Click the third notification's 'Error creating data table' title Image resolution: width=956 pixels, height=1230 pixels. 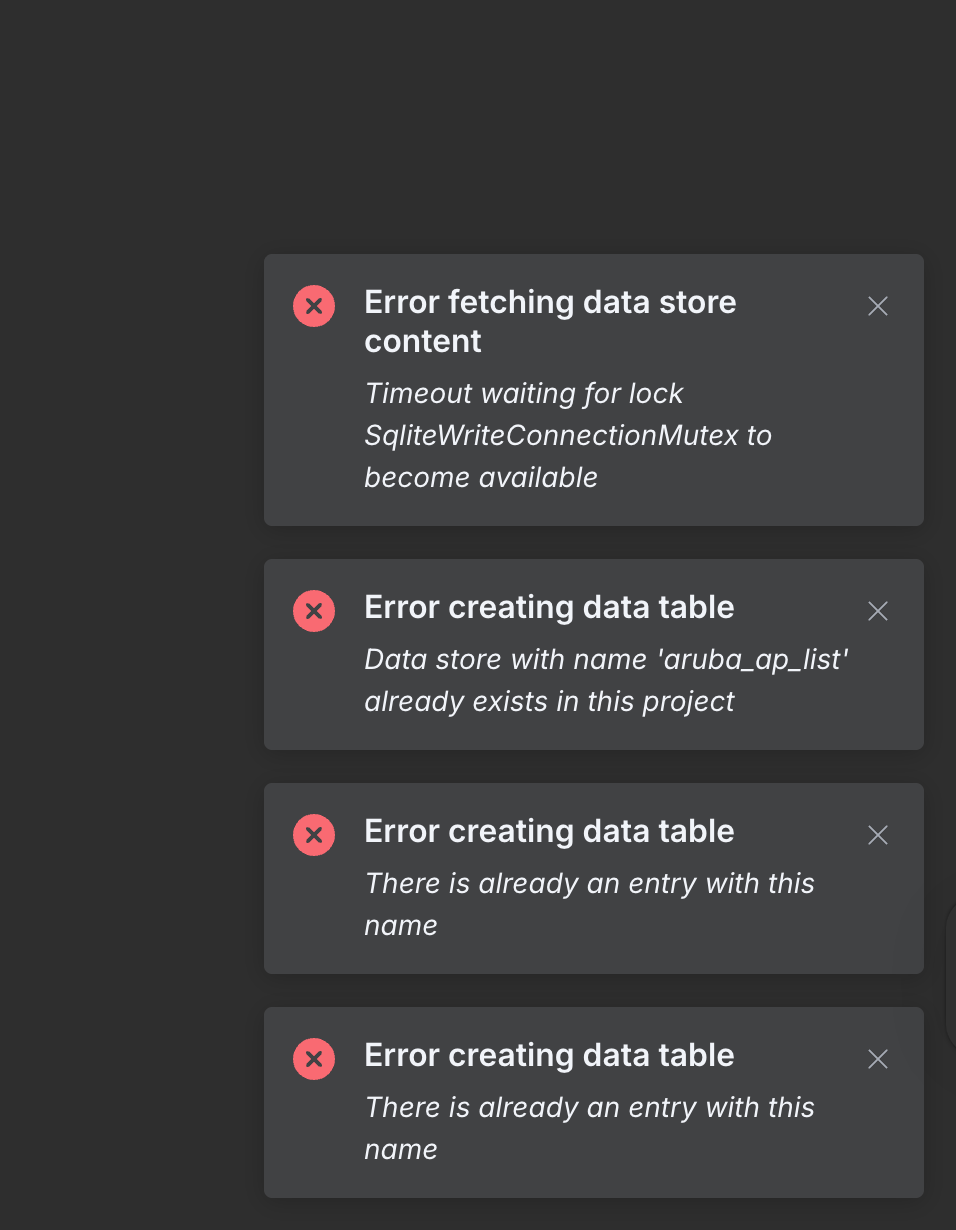(x=549, y=831)
